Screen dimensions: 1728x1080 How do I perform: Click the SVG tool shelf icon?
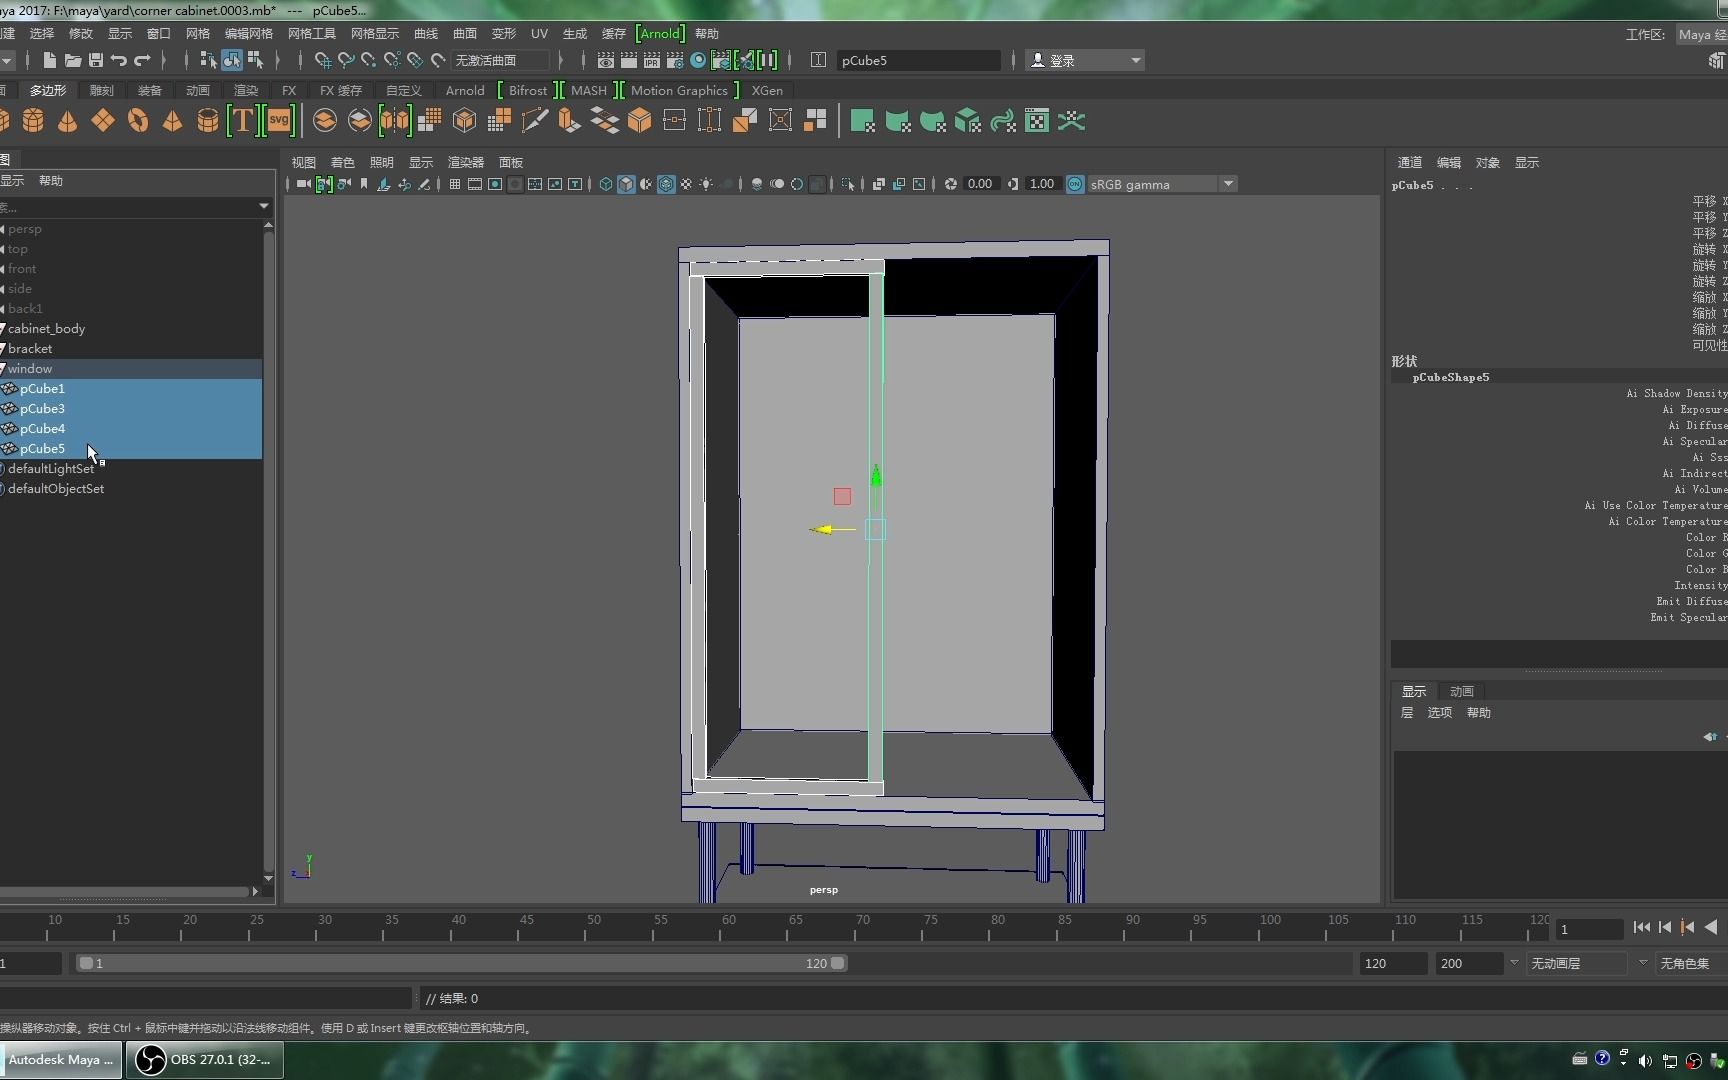click(278, 121)
